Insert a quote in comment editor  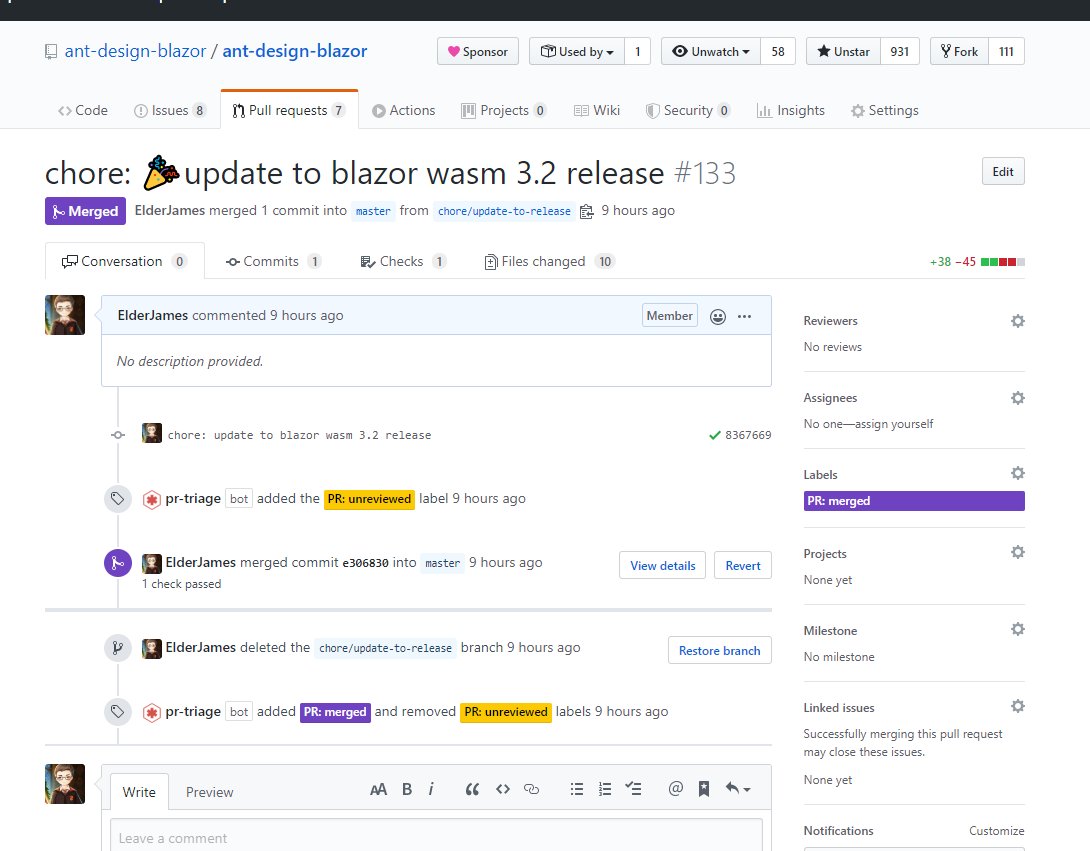(472, 789)
